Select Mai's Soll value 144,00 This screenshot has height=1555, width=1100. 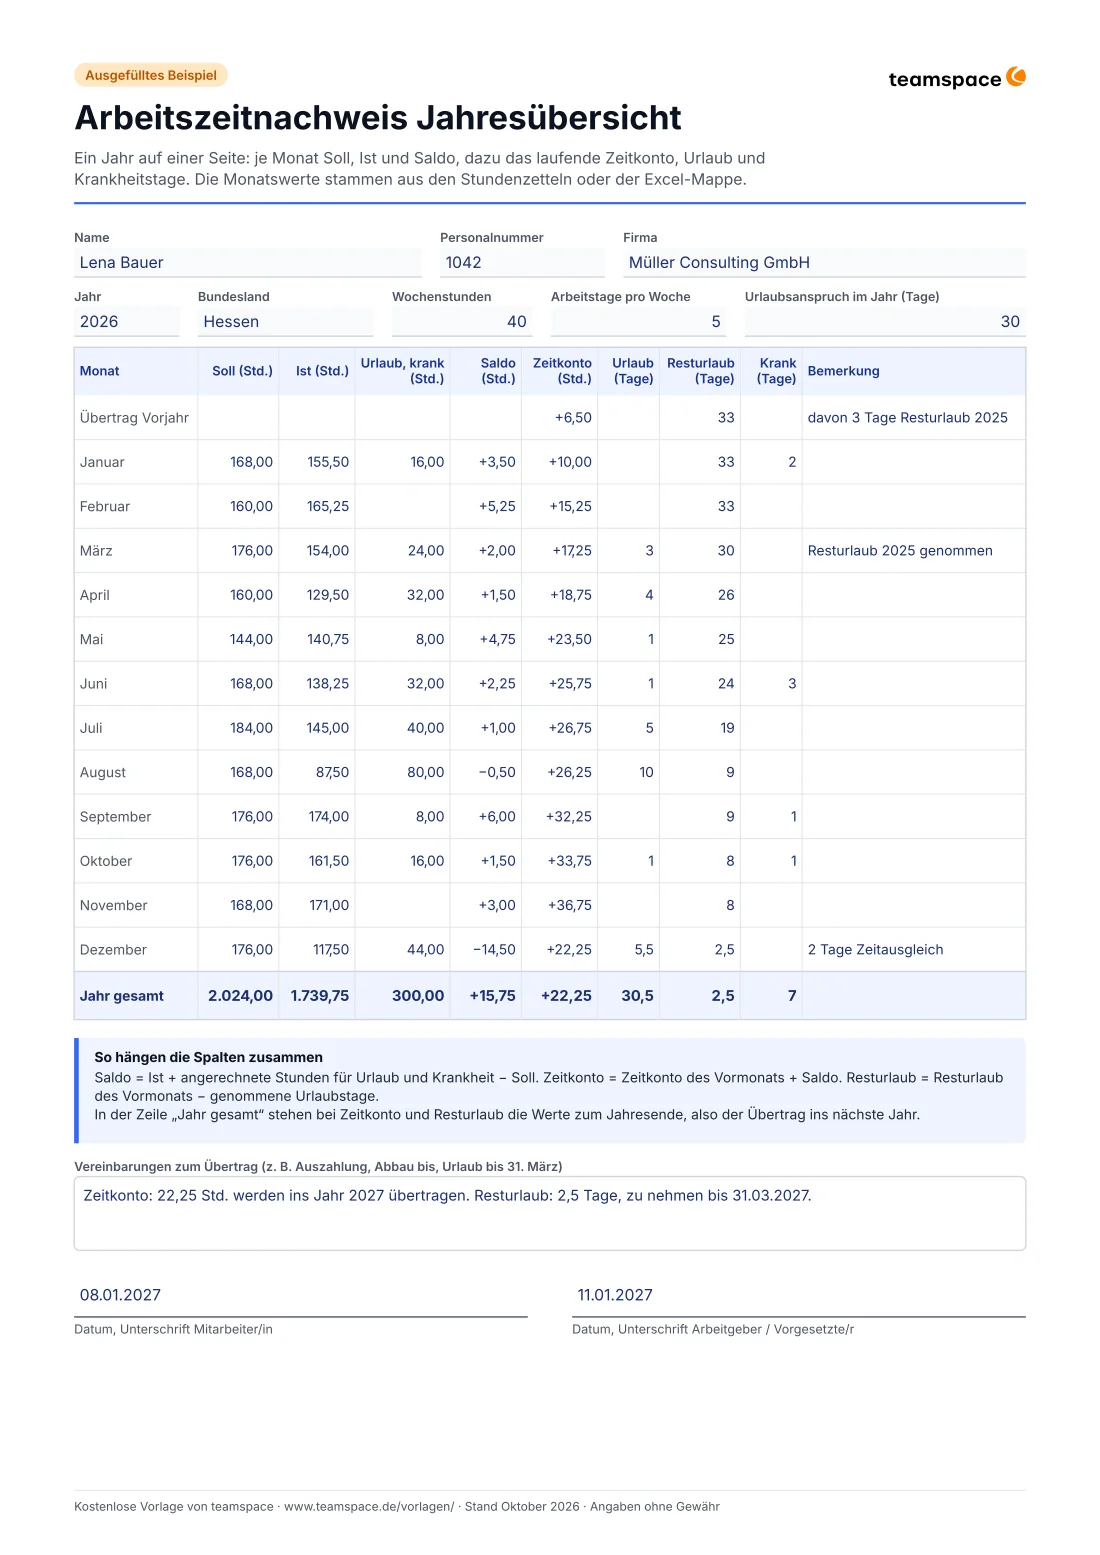(x=251, y=640)
